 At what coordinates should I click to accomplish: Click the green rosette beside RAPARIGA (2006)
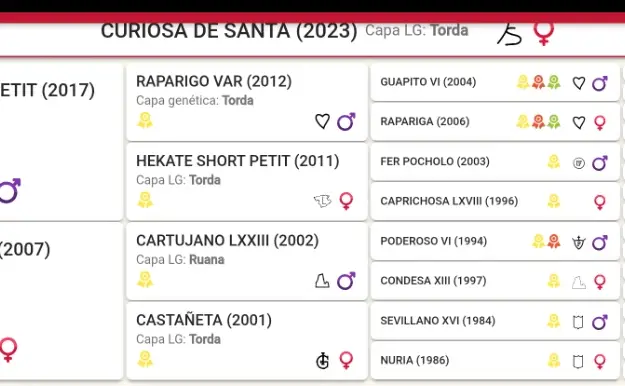tap(554, 122)
